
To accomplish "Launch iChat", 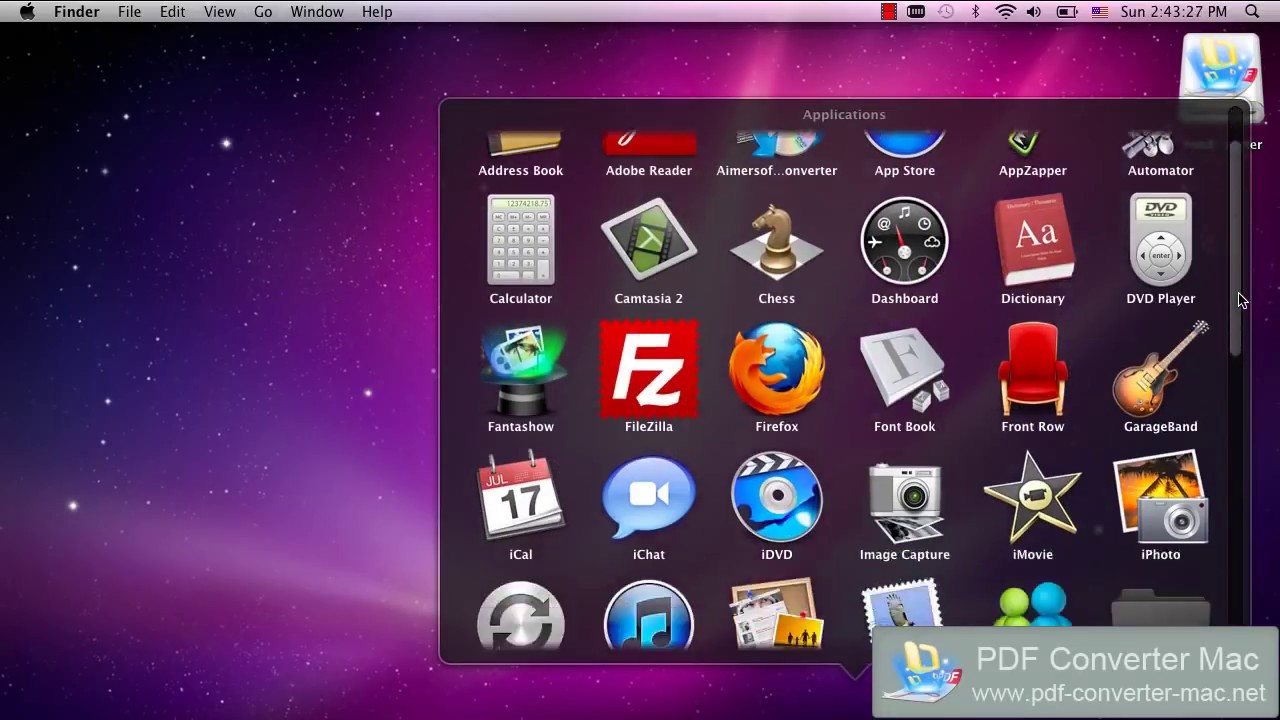I will 649,497.
